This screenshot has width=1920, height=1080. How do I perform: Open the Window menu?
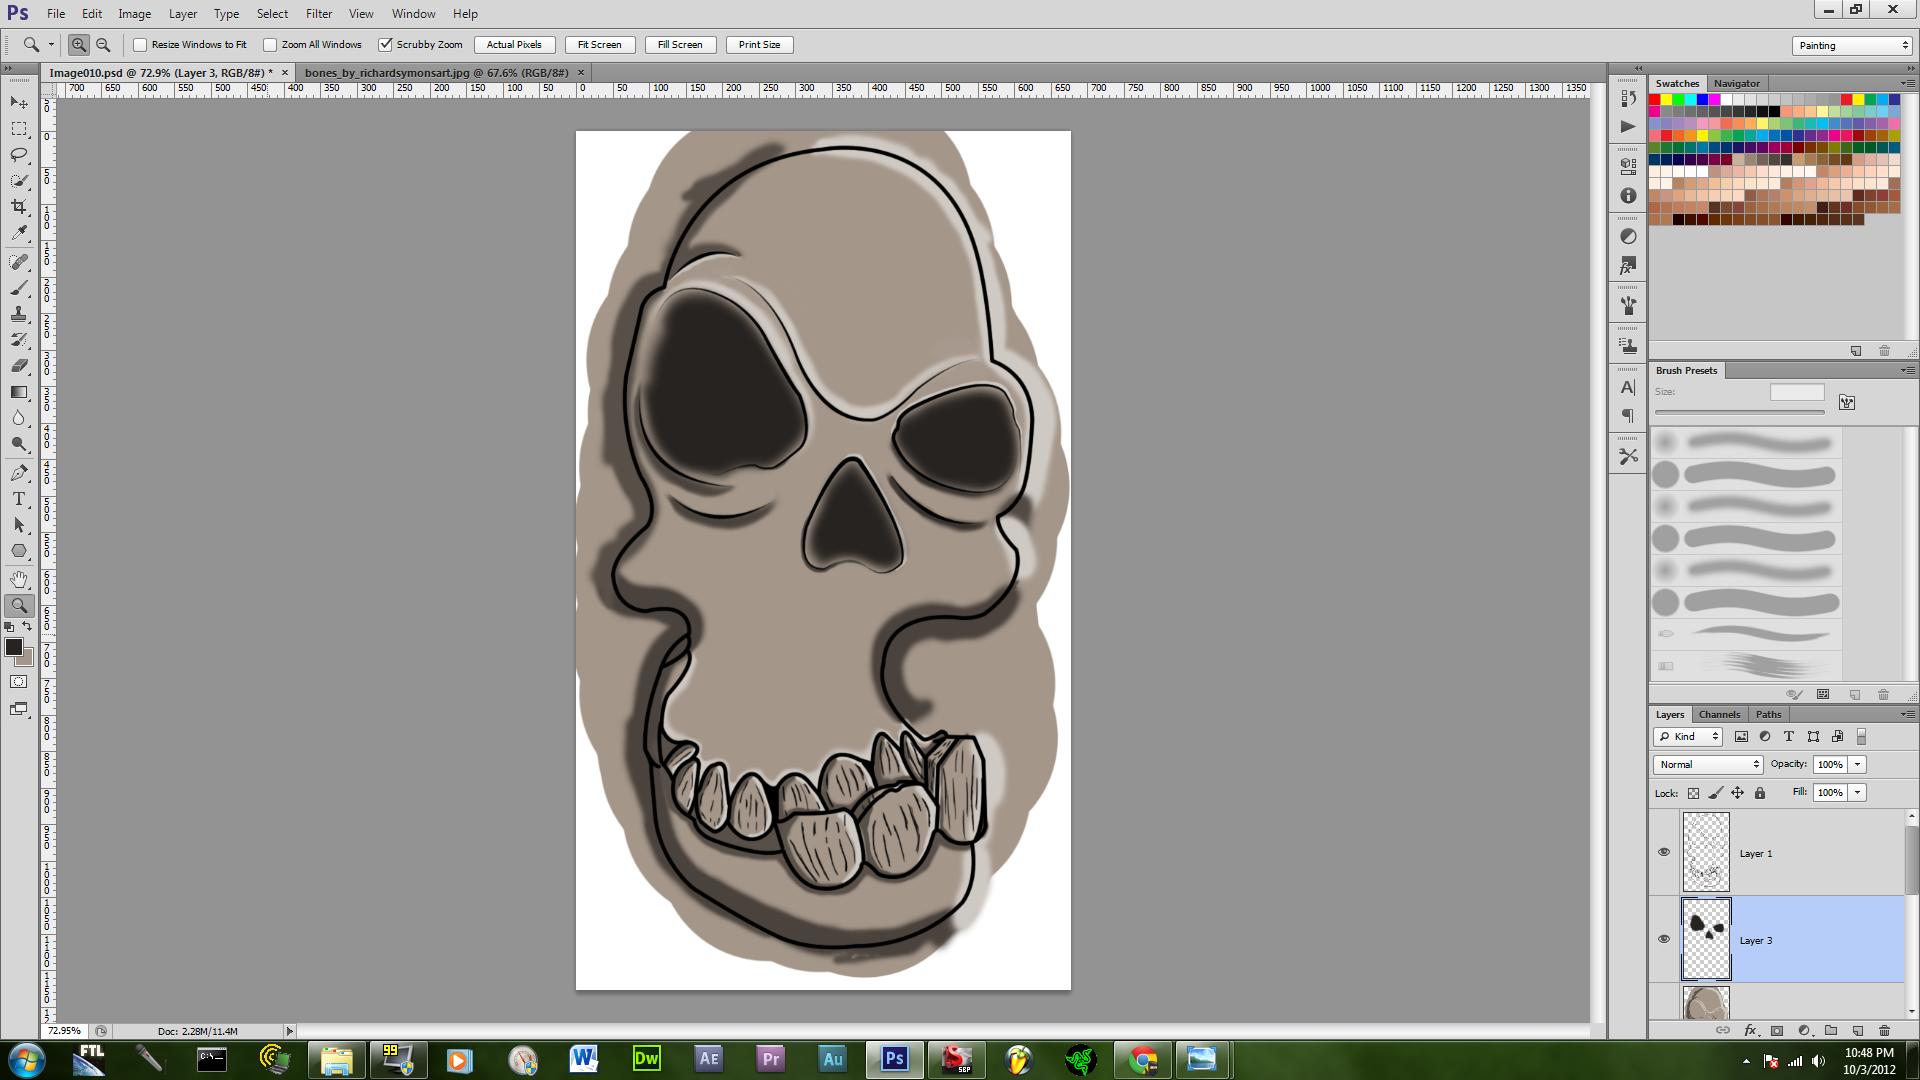pos(413,14)
